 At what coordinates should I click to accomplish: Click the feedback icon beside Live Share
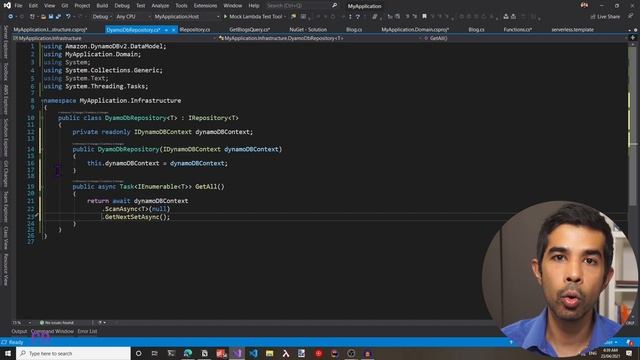631,16
